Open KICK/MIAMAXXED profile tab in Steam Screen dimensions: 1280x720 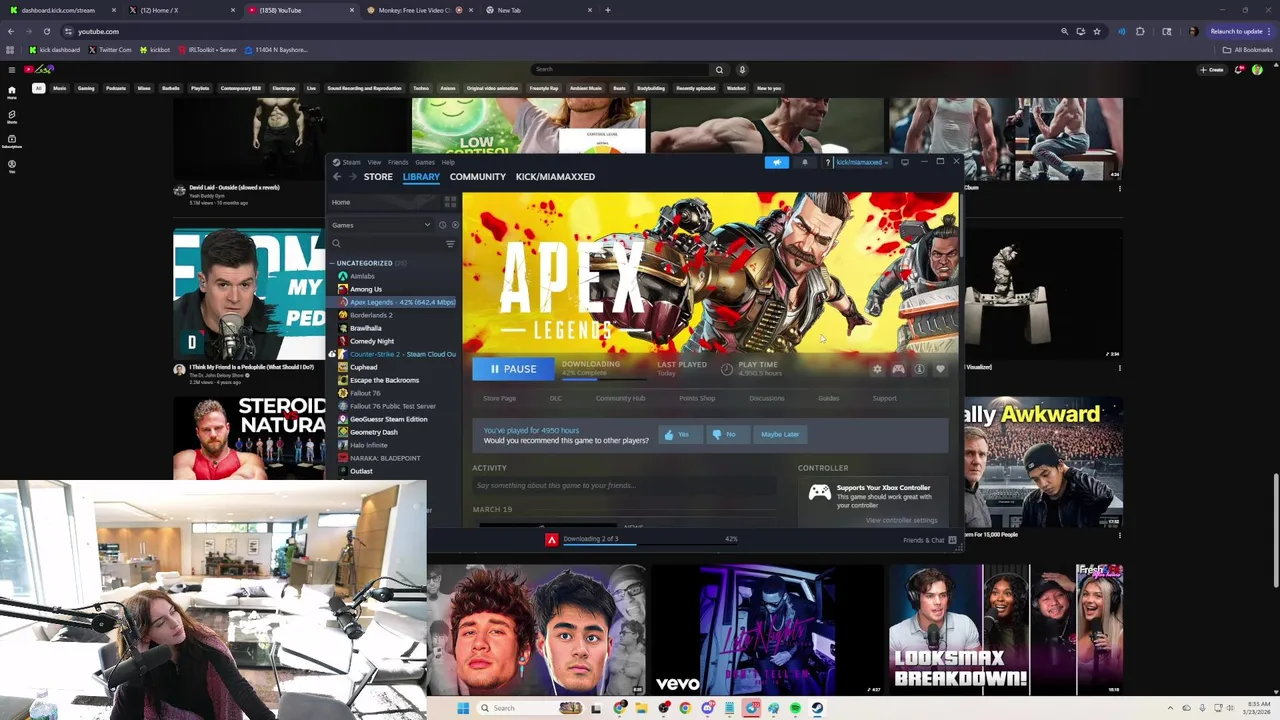tap(555, 177)
